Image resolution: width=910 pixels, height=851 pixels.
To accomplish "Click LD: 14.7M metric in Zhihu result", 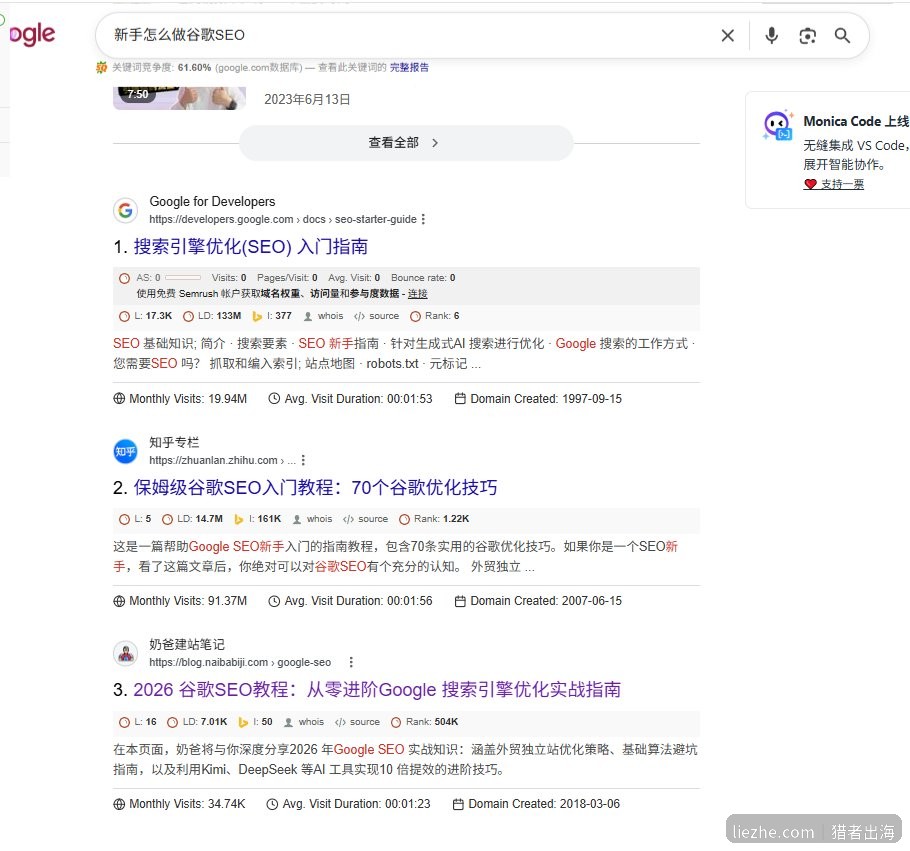I will 193,519.
